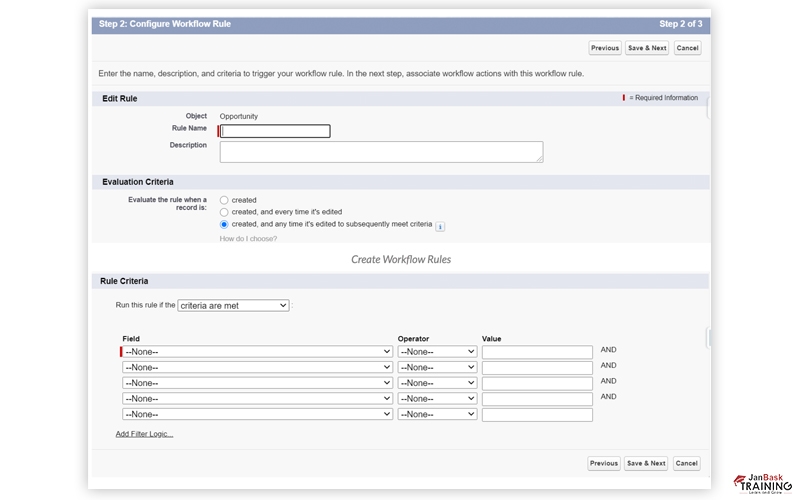Image resolution: width=800 pixels, height=500 pixels.
Task: Focus the Rule Name input field
Action: (275, 131)
